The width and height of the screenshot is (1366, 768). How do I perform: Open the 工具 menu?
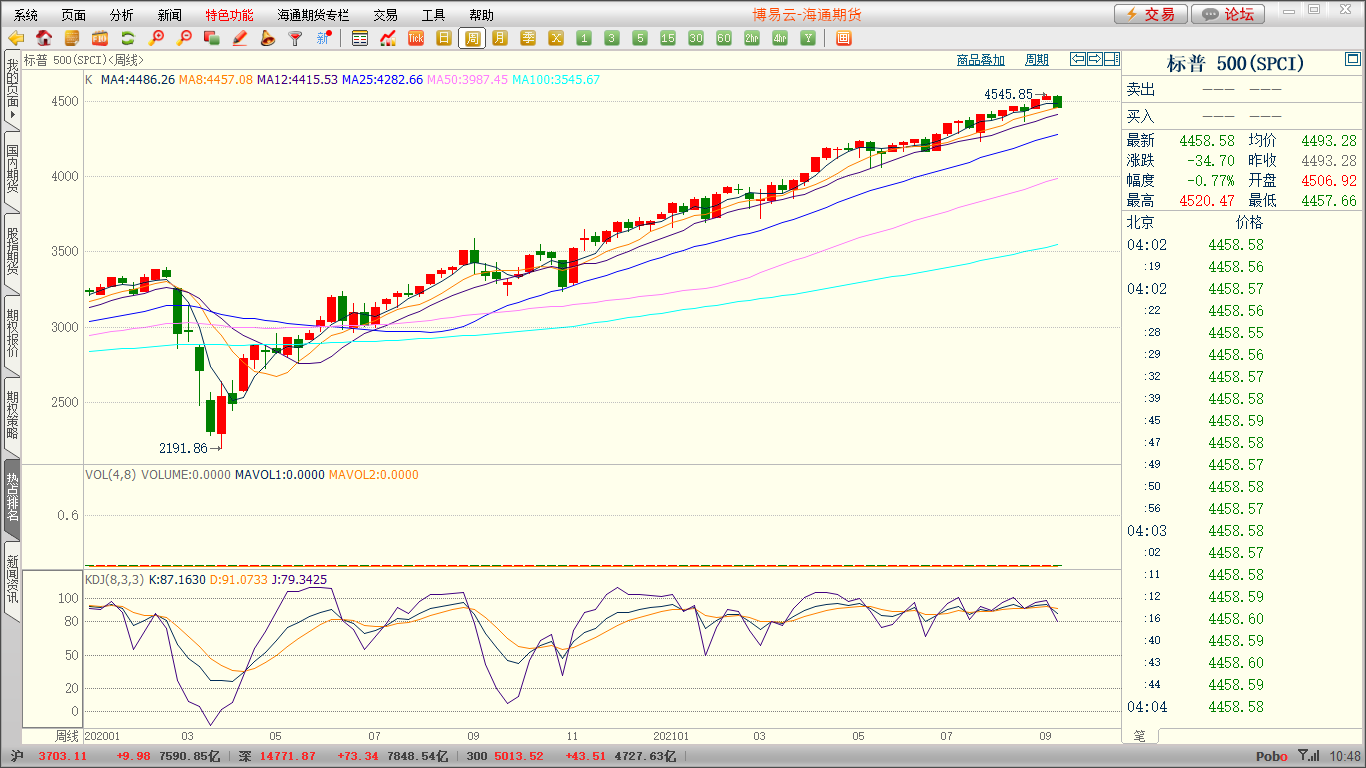point(433,15)
